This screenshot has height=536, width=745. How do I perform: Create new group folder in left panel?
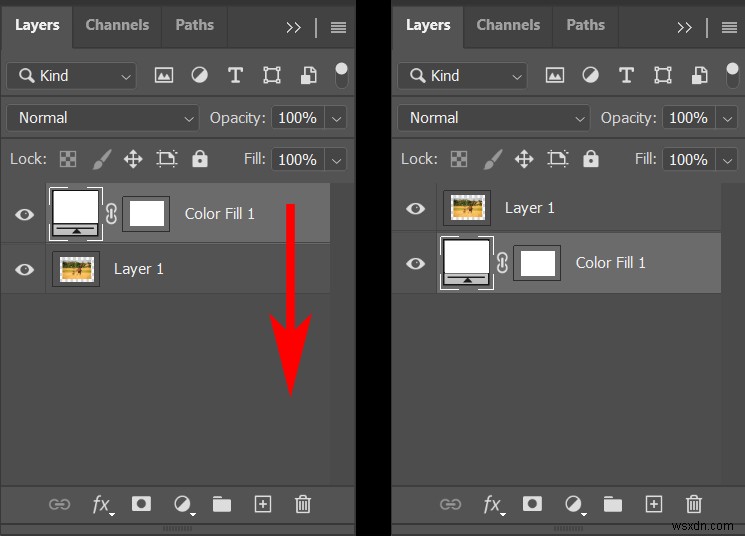click(x=222, y=504)
